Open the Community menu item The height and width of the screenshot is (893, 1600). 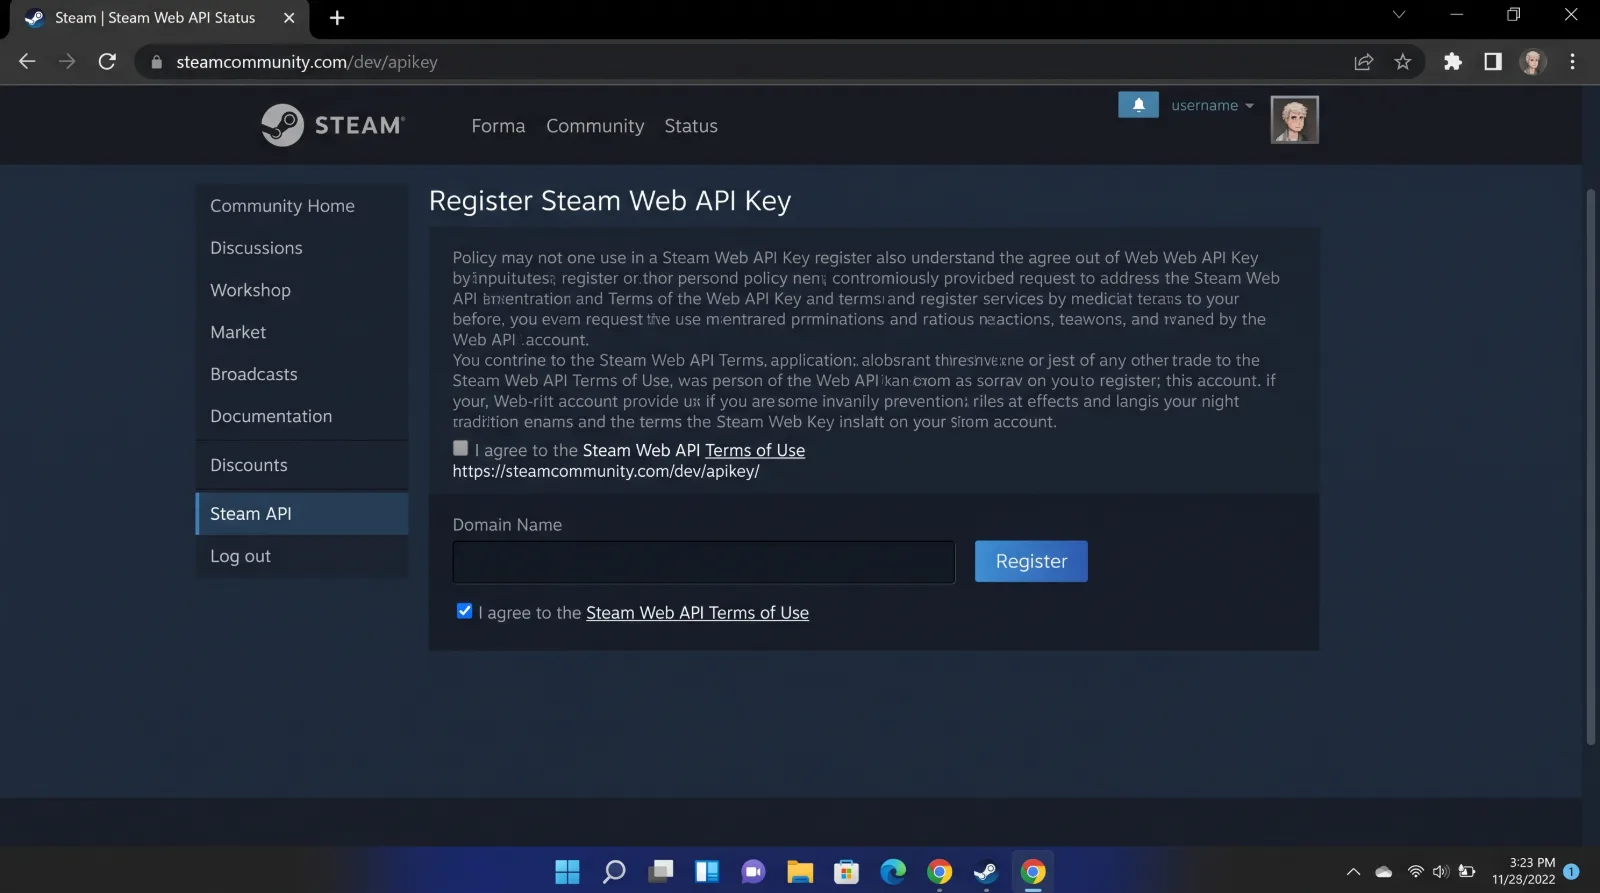point(595,126)
